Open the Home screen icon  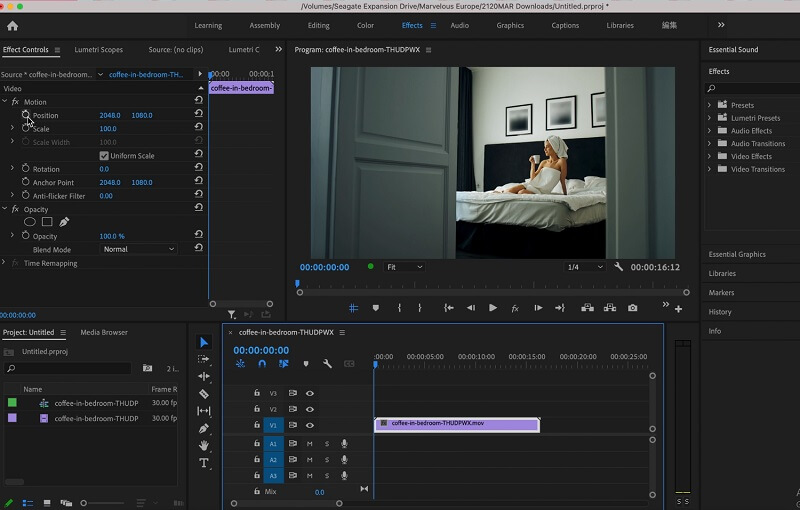point(12,26)
